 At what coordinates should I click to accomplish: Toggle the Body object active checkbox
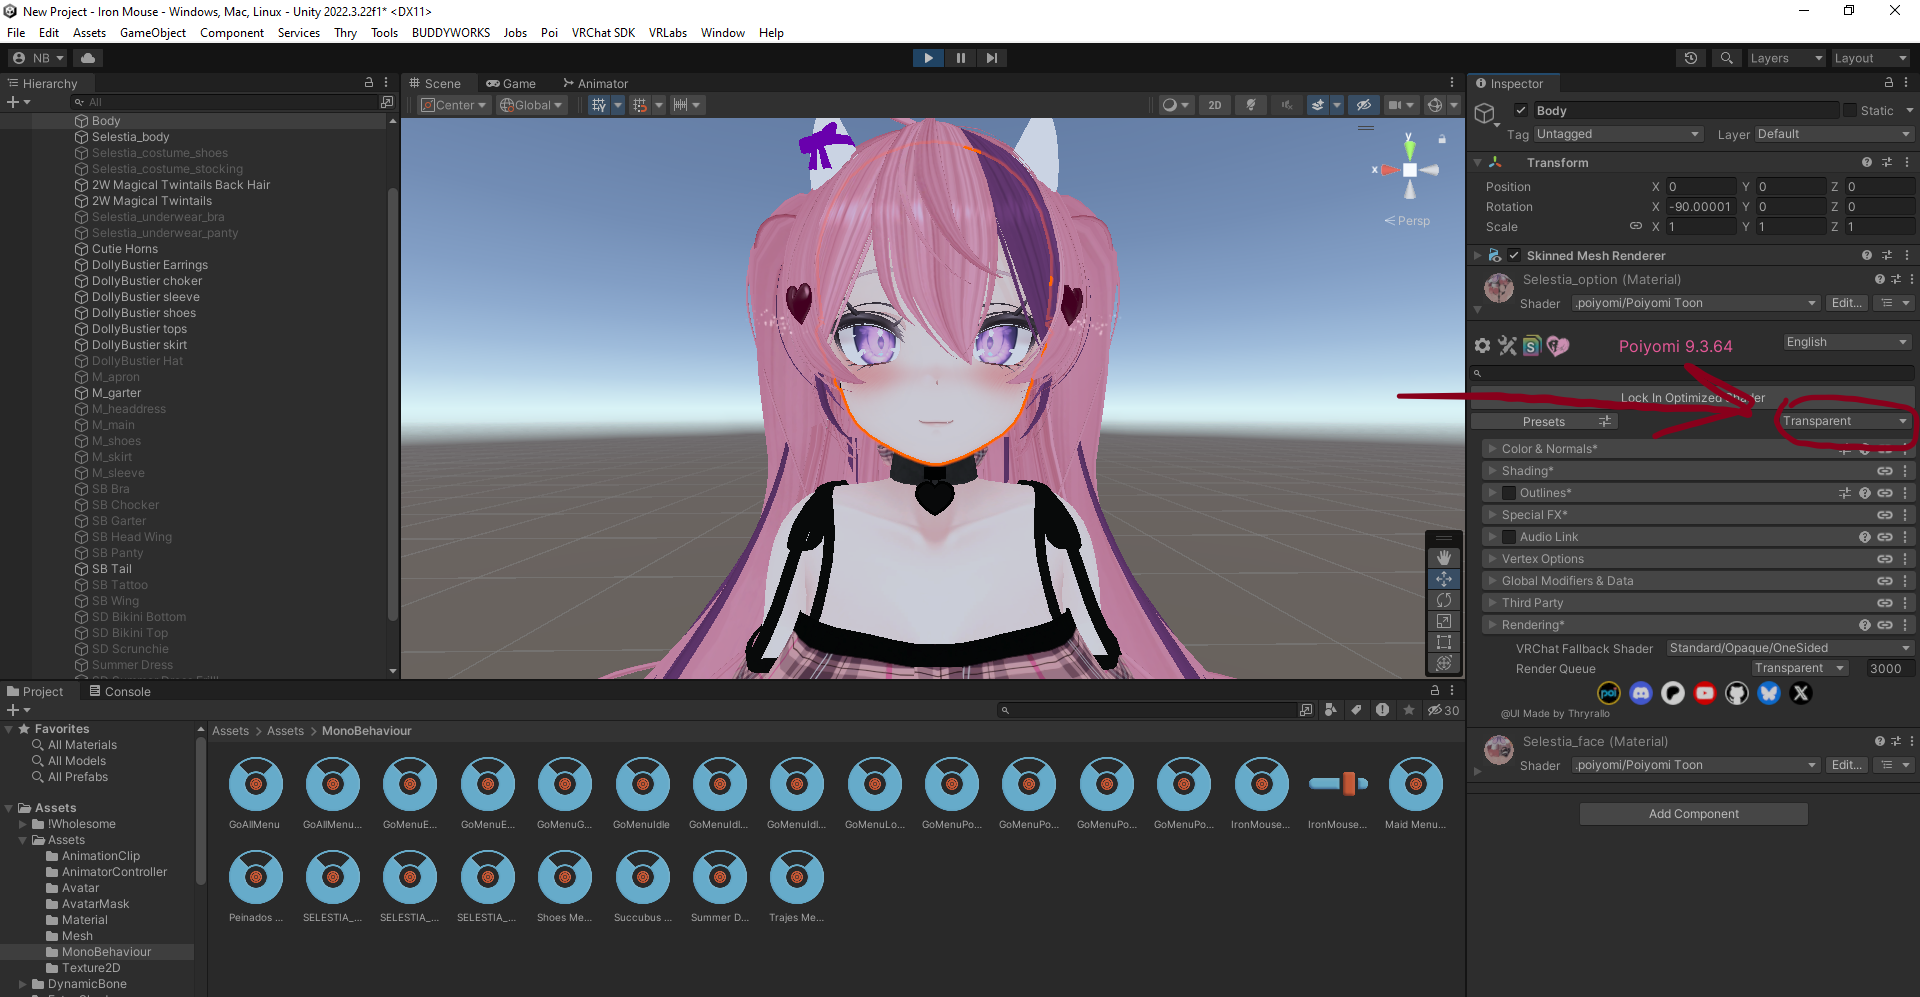(1520, 110)
